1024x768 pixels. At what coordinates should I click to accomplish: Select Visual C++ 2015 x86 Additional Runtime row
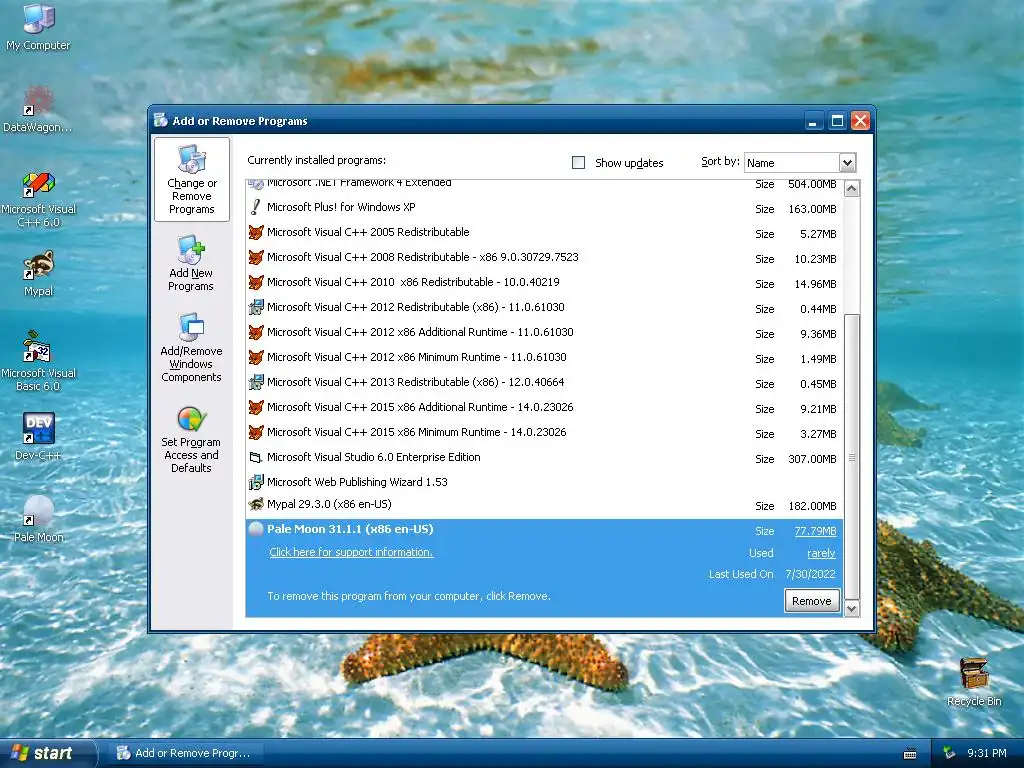coord(545,408)
